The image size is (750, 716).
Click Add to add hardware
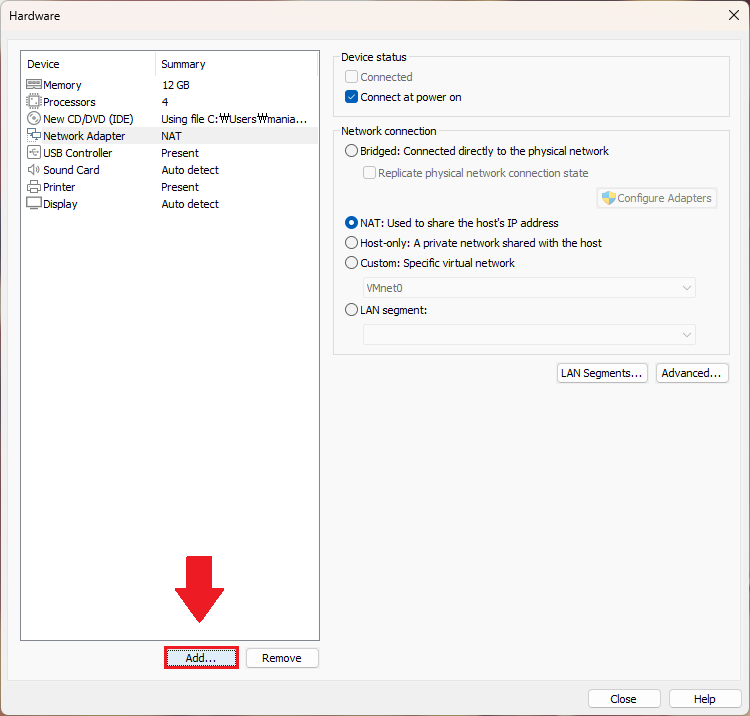click(201, 658)
